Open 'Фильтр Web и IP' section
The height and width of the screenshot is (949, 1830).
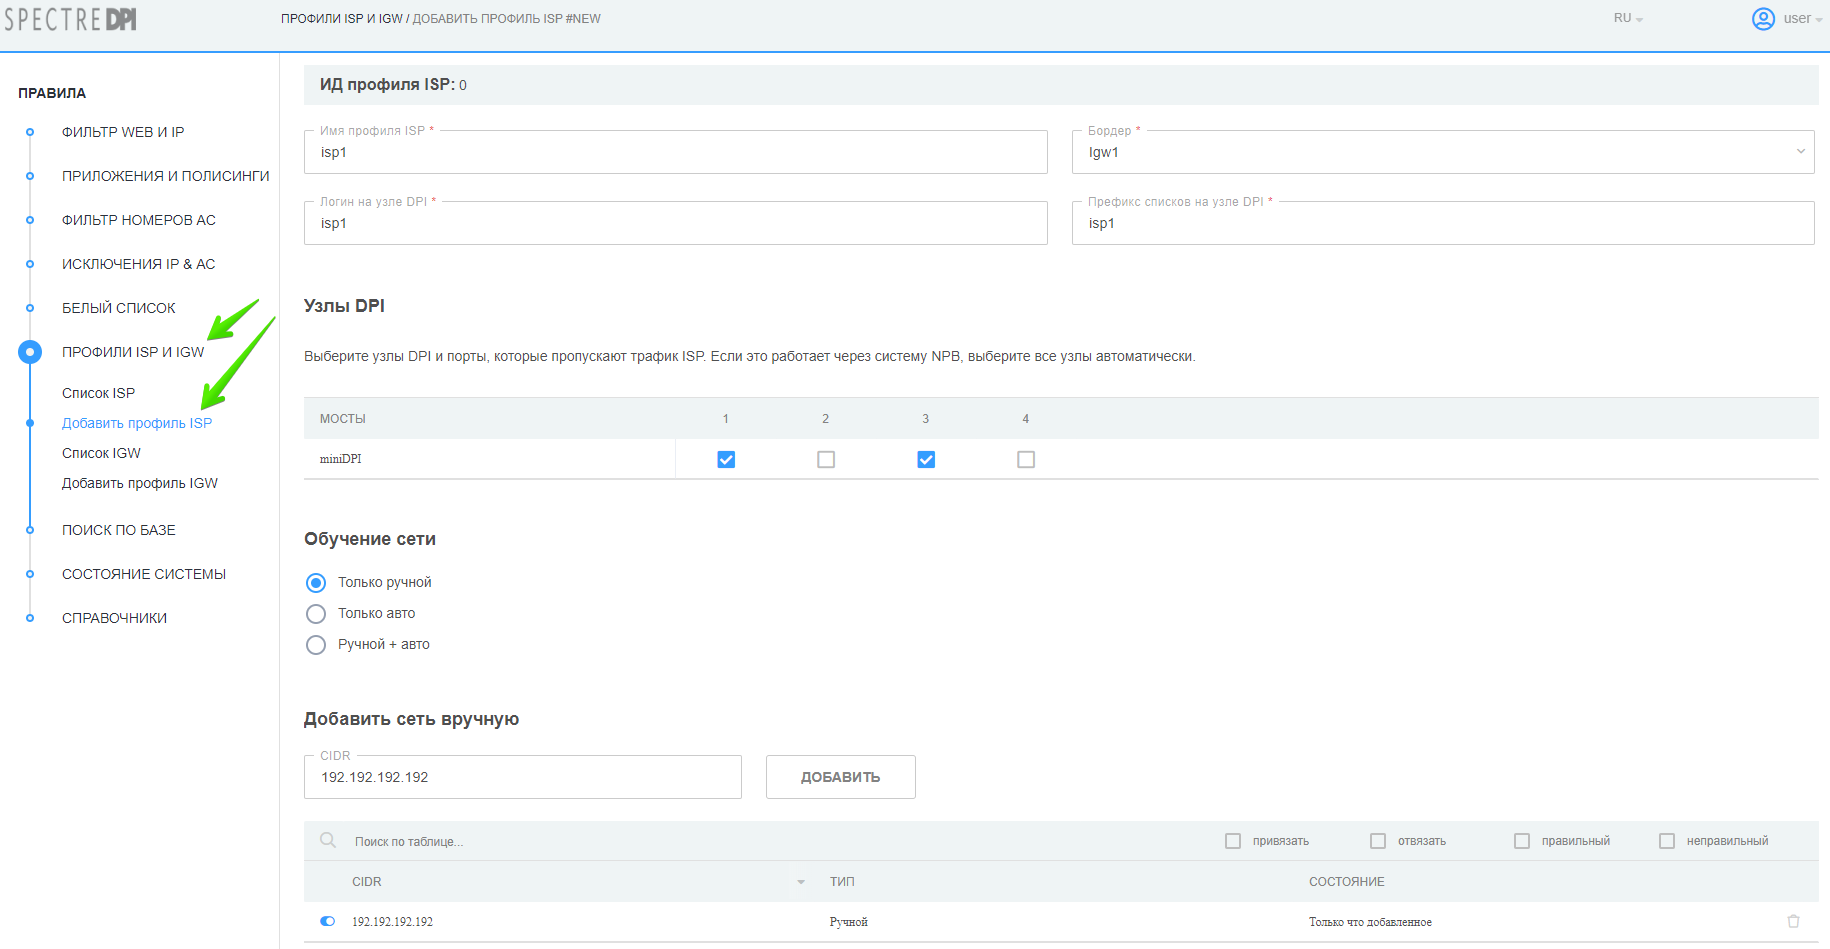pos(123,132)
